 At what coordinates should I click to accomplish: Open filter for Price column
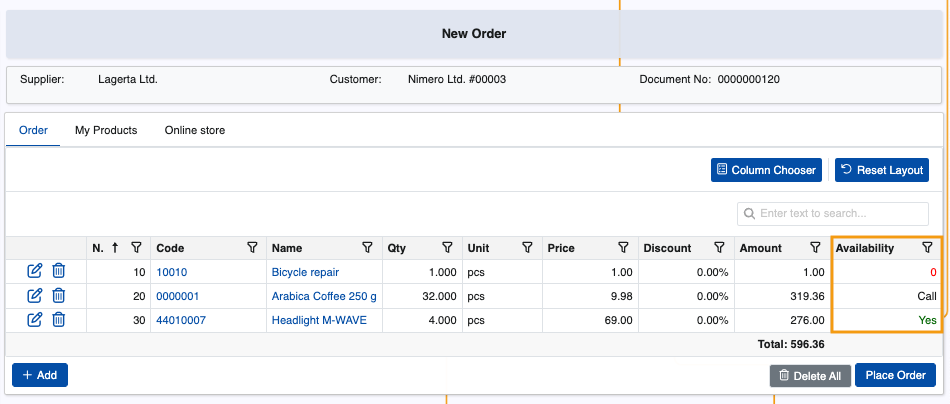point(623,247)
